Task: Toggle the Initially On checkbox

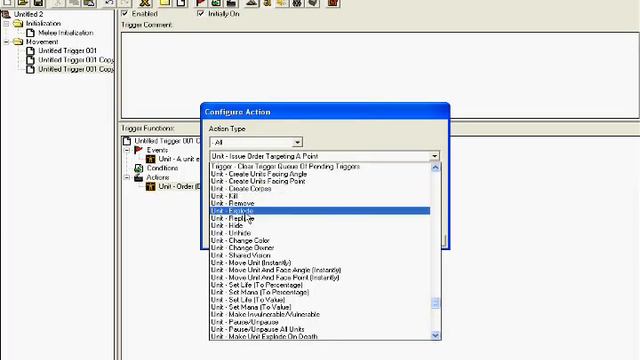Action: click(x=200, y=13)
